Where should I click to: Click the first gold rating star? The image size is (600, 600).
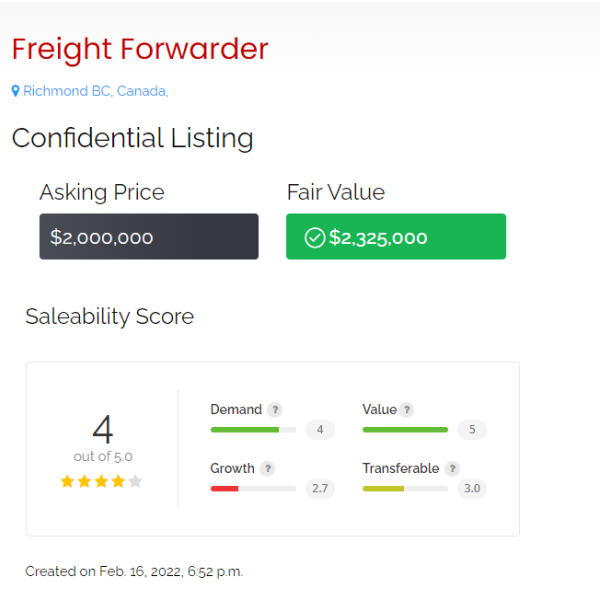pos(67,481)
